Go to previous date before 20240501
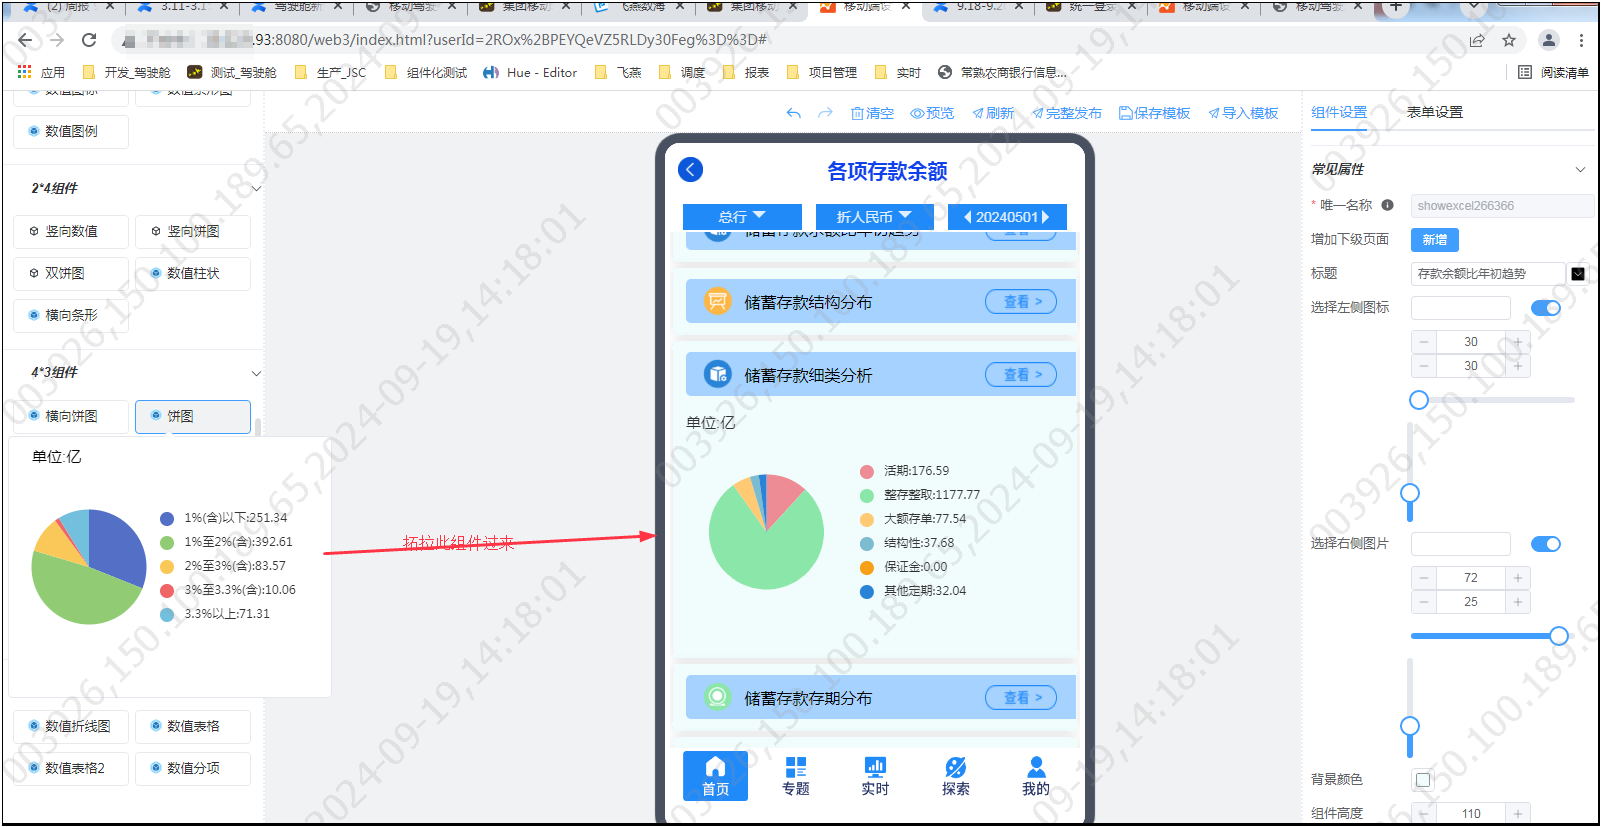Image resolution: width=1602 pixels, height=827 pixels. [967, 217]
